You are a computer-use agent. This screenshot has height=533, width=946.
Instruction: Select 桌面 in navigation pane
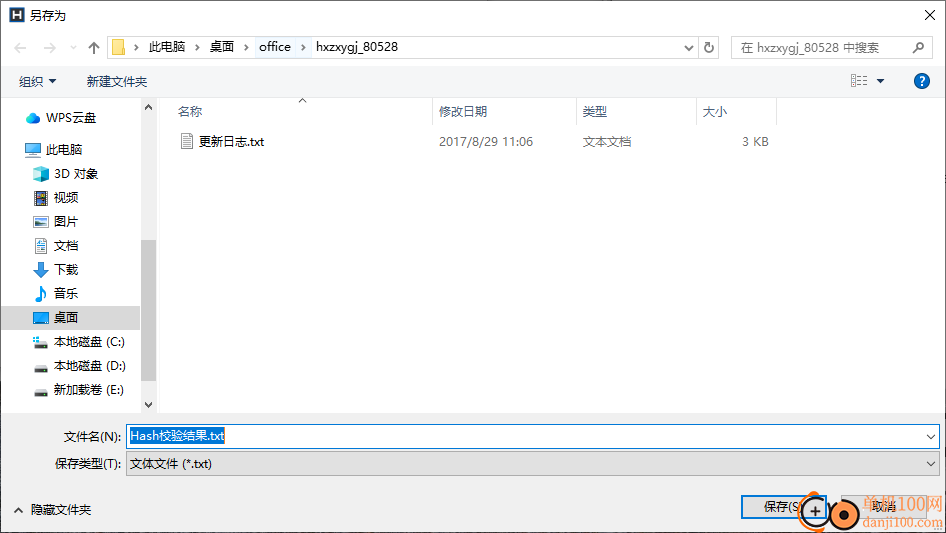click(x=71, y=318)
